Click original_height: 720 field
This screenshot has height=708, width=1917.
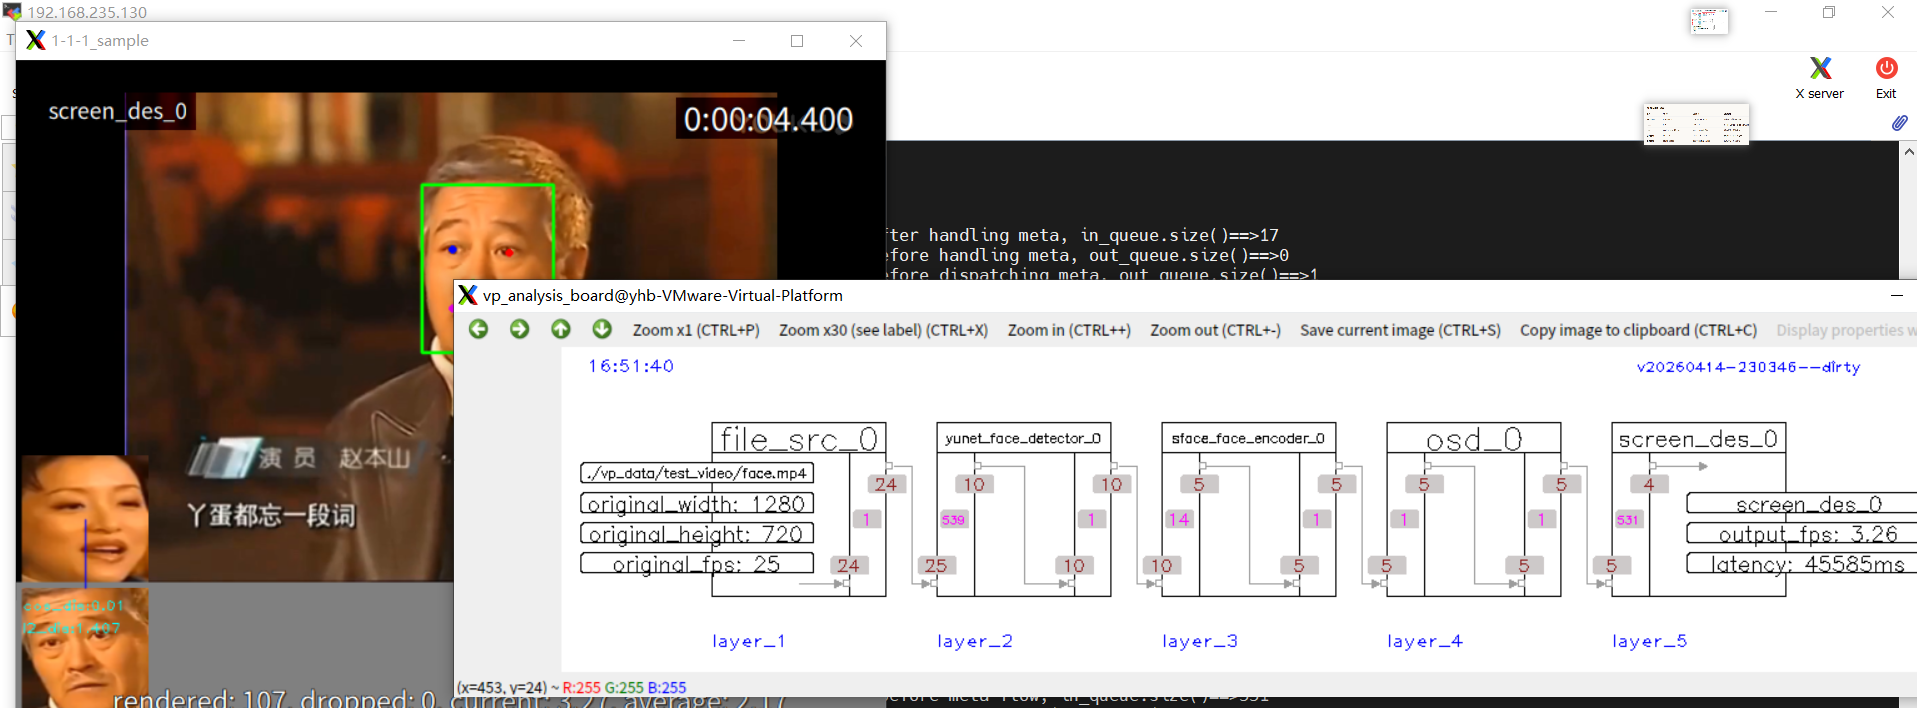(x=697, y=534)
